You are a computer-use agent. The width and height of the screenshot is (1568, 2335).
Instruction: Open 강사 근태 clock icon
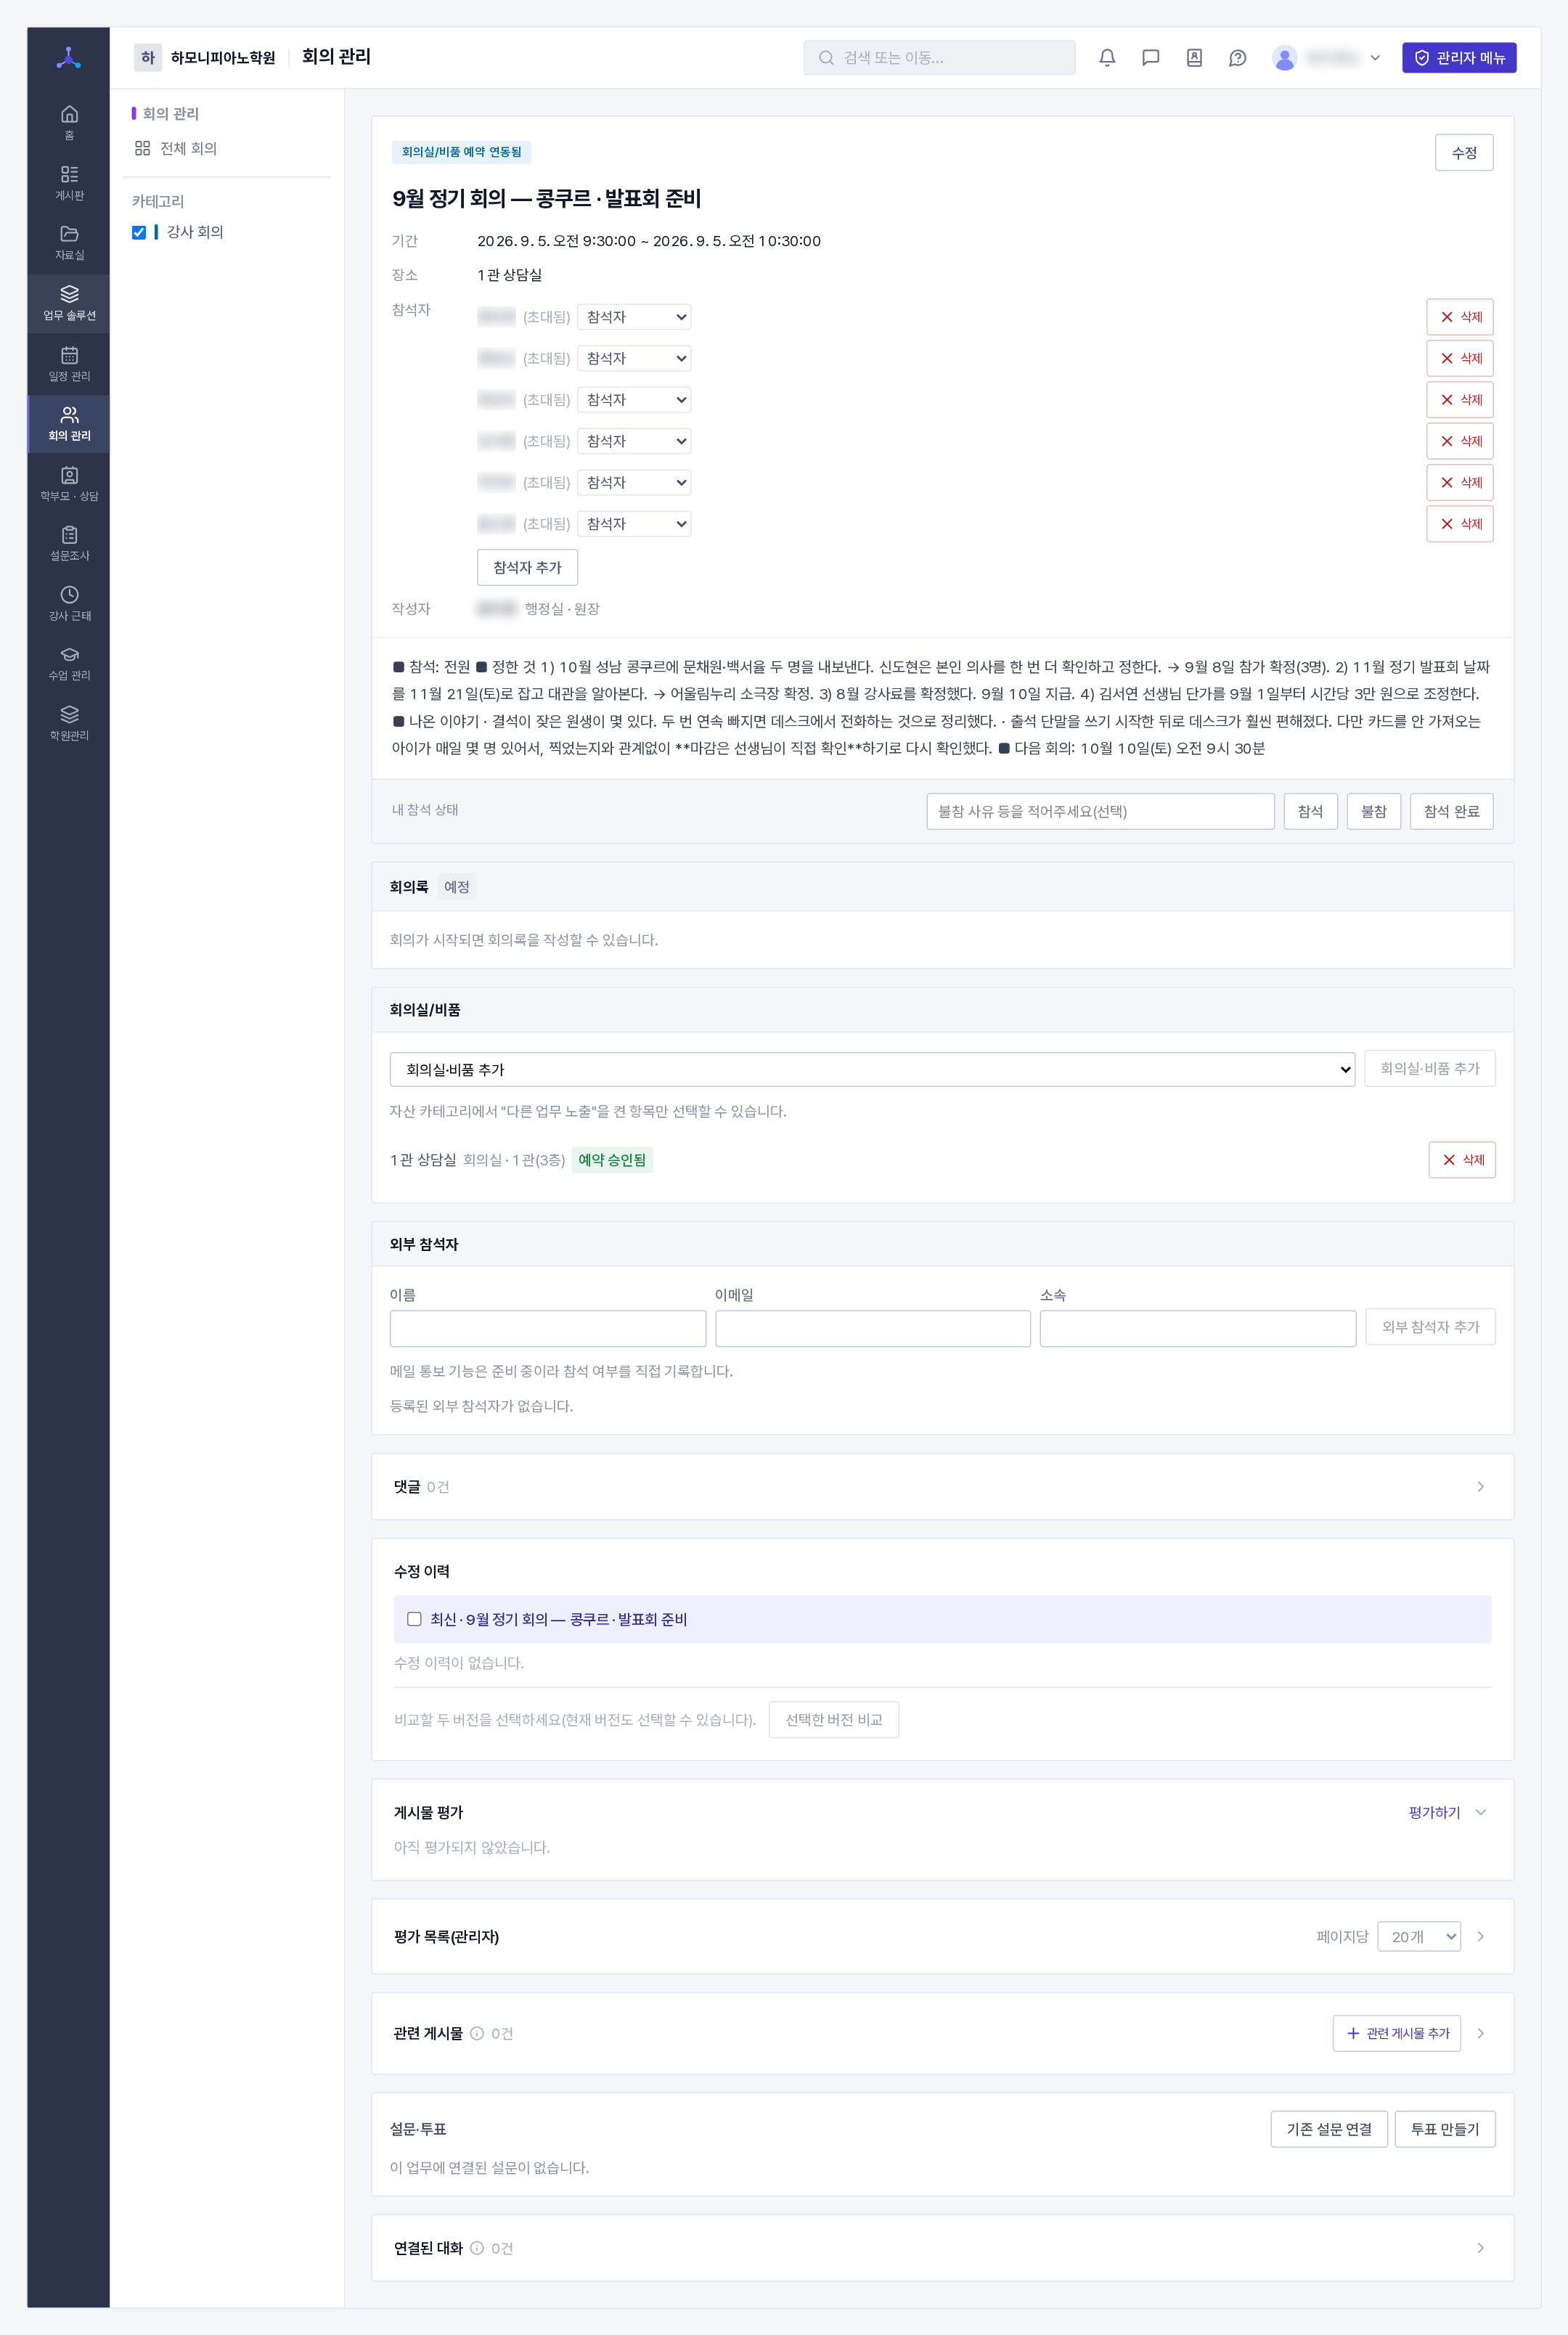tap(69, 603)
